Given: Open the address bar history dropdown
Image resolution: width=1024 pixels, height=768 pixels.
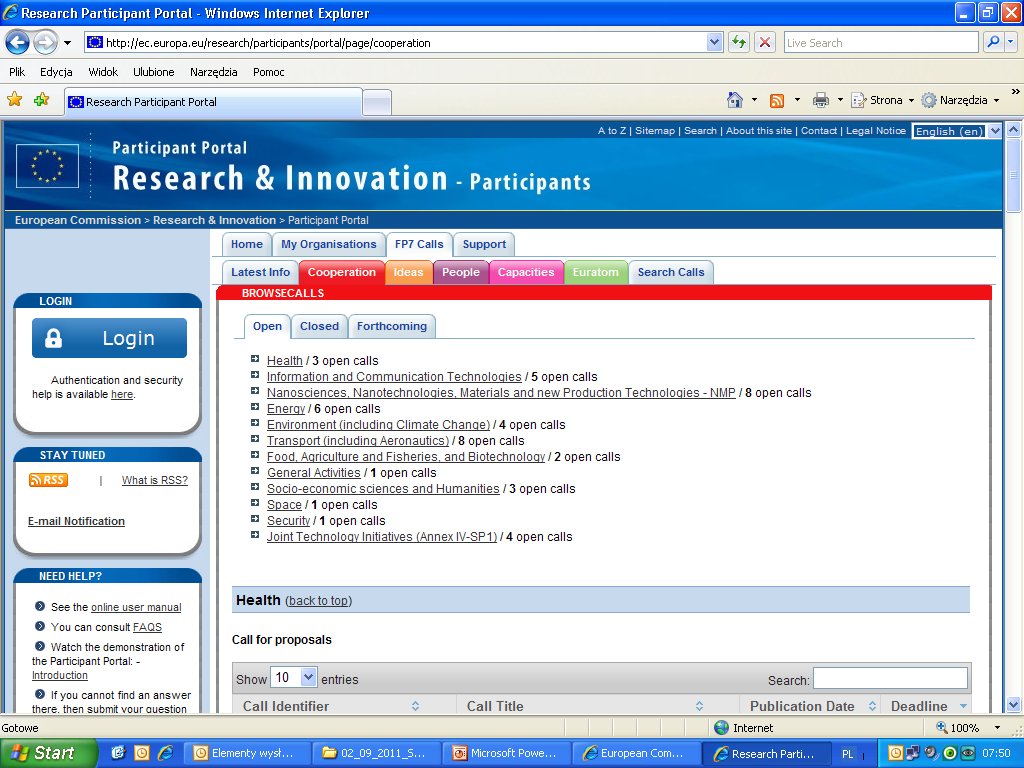Looking at the screenshot, I should point(714,42).
